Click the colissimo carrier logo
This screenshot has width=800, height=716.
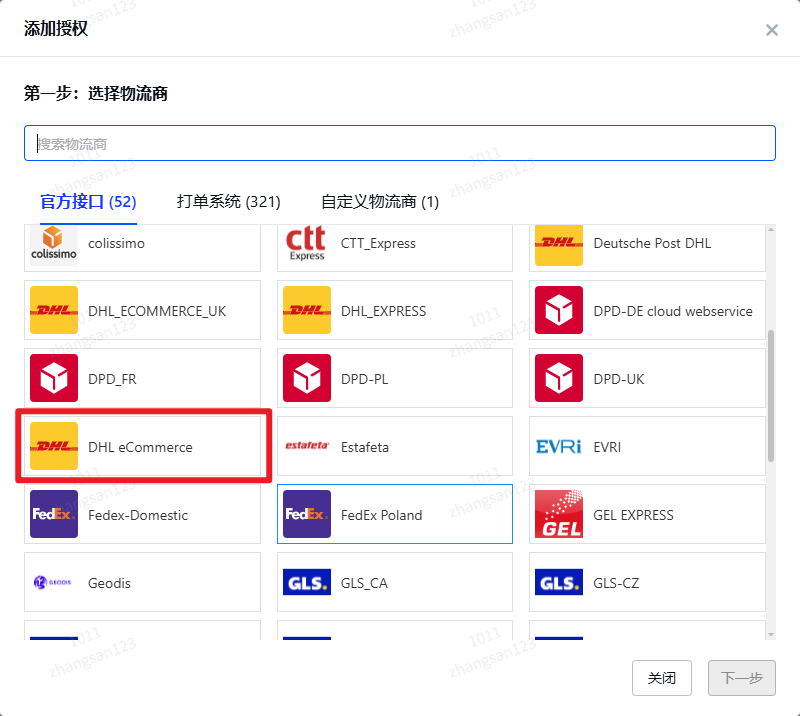54,245
